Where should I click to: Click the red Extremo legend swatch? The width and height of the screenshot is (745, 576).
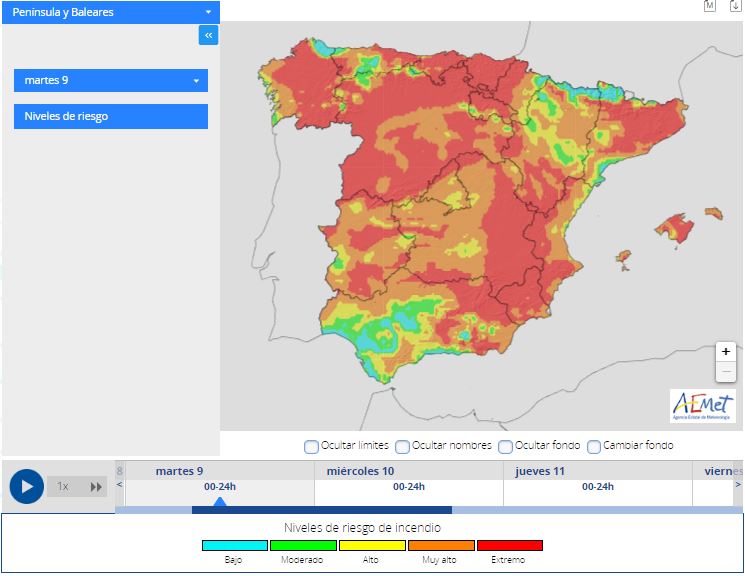click(x=509, y=546)
